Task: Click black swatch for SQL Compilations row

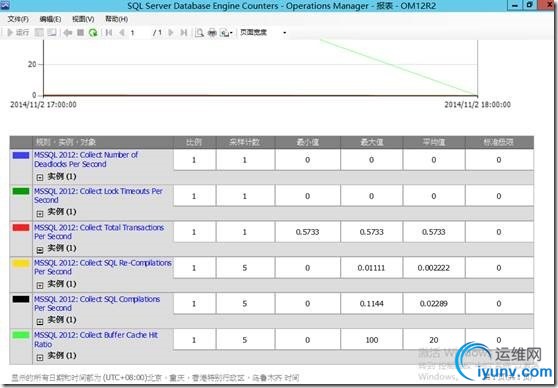Action: pyautogui.click(x=21, y=299)
